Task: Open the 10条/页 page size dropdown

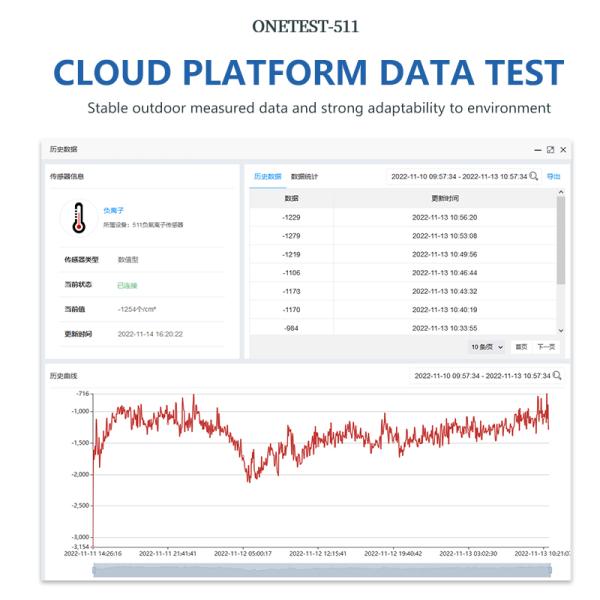Action: [x=488, y=346]
